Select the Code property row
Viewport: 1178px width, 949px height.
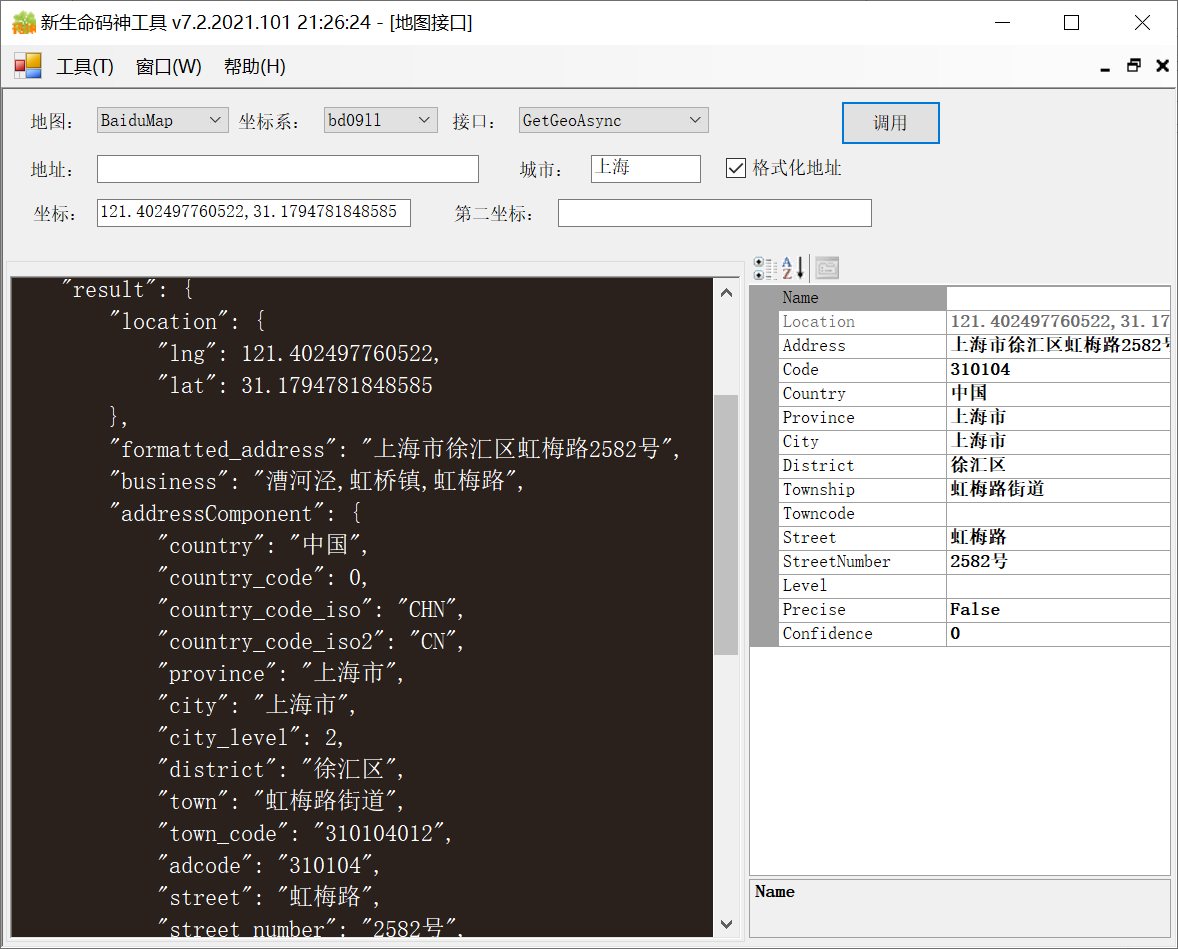click(974, 370)
